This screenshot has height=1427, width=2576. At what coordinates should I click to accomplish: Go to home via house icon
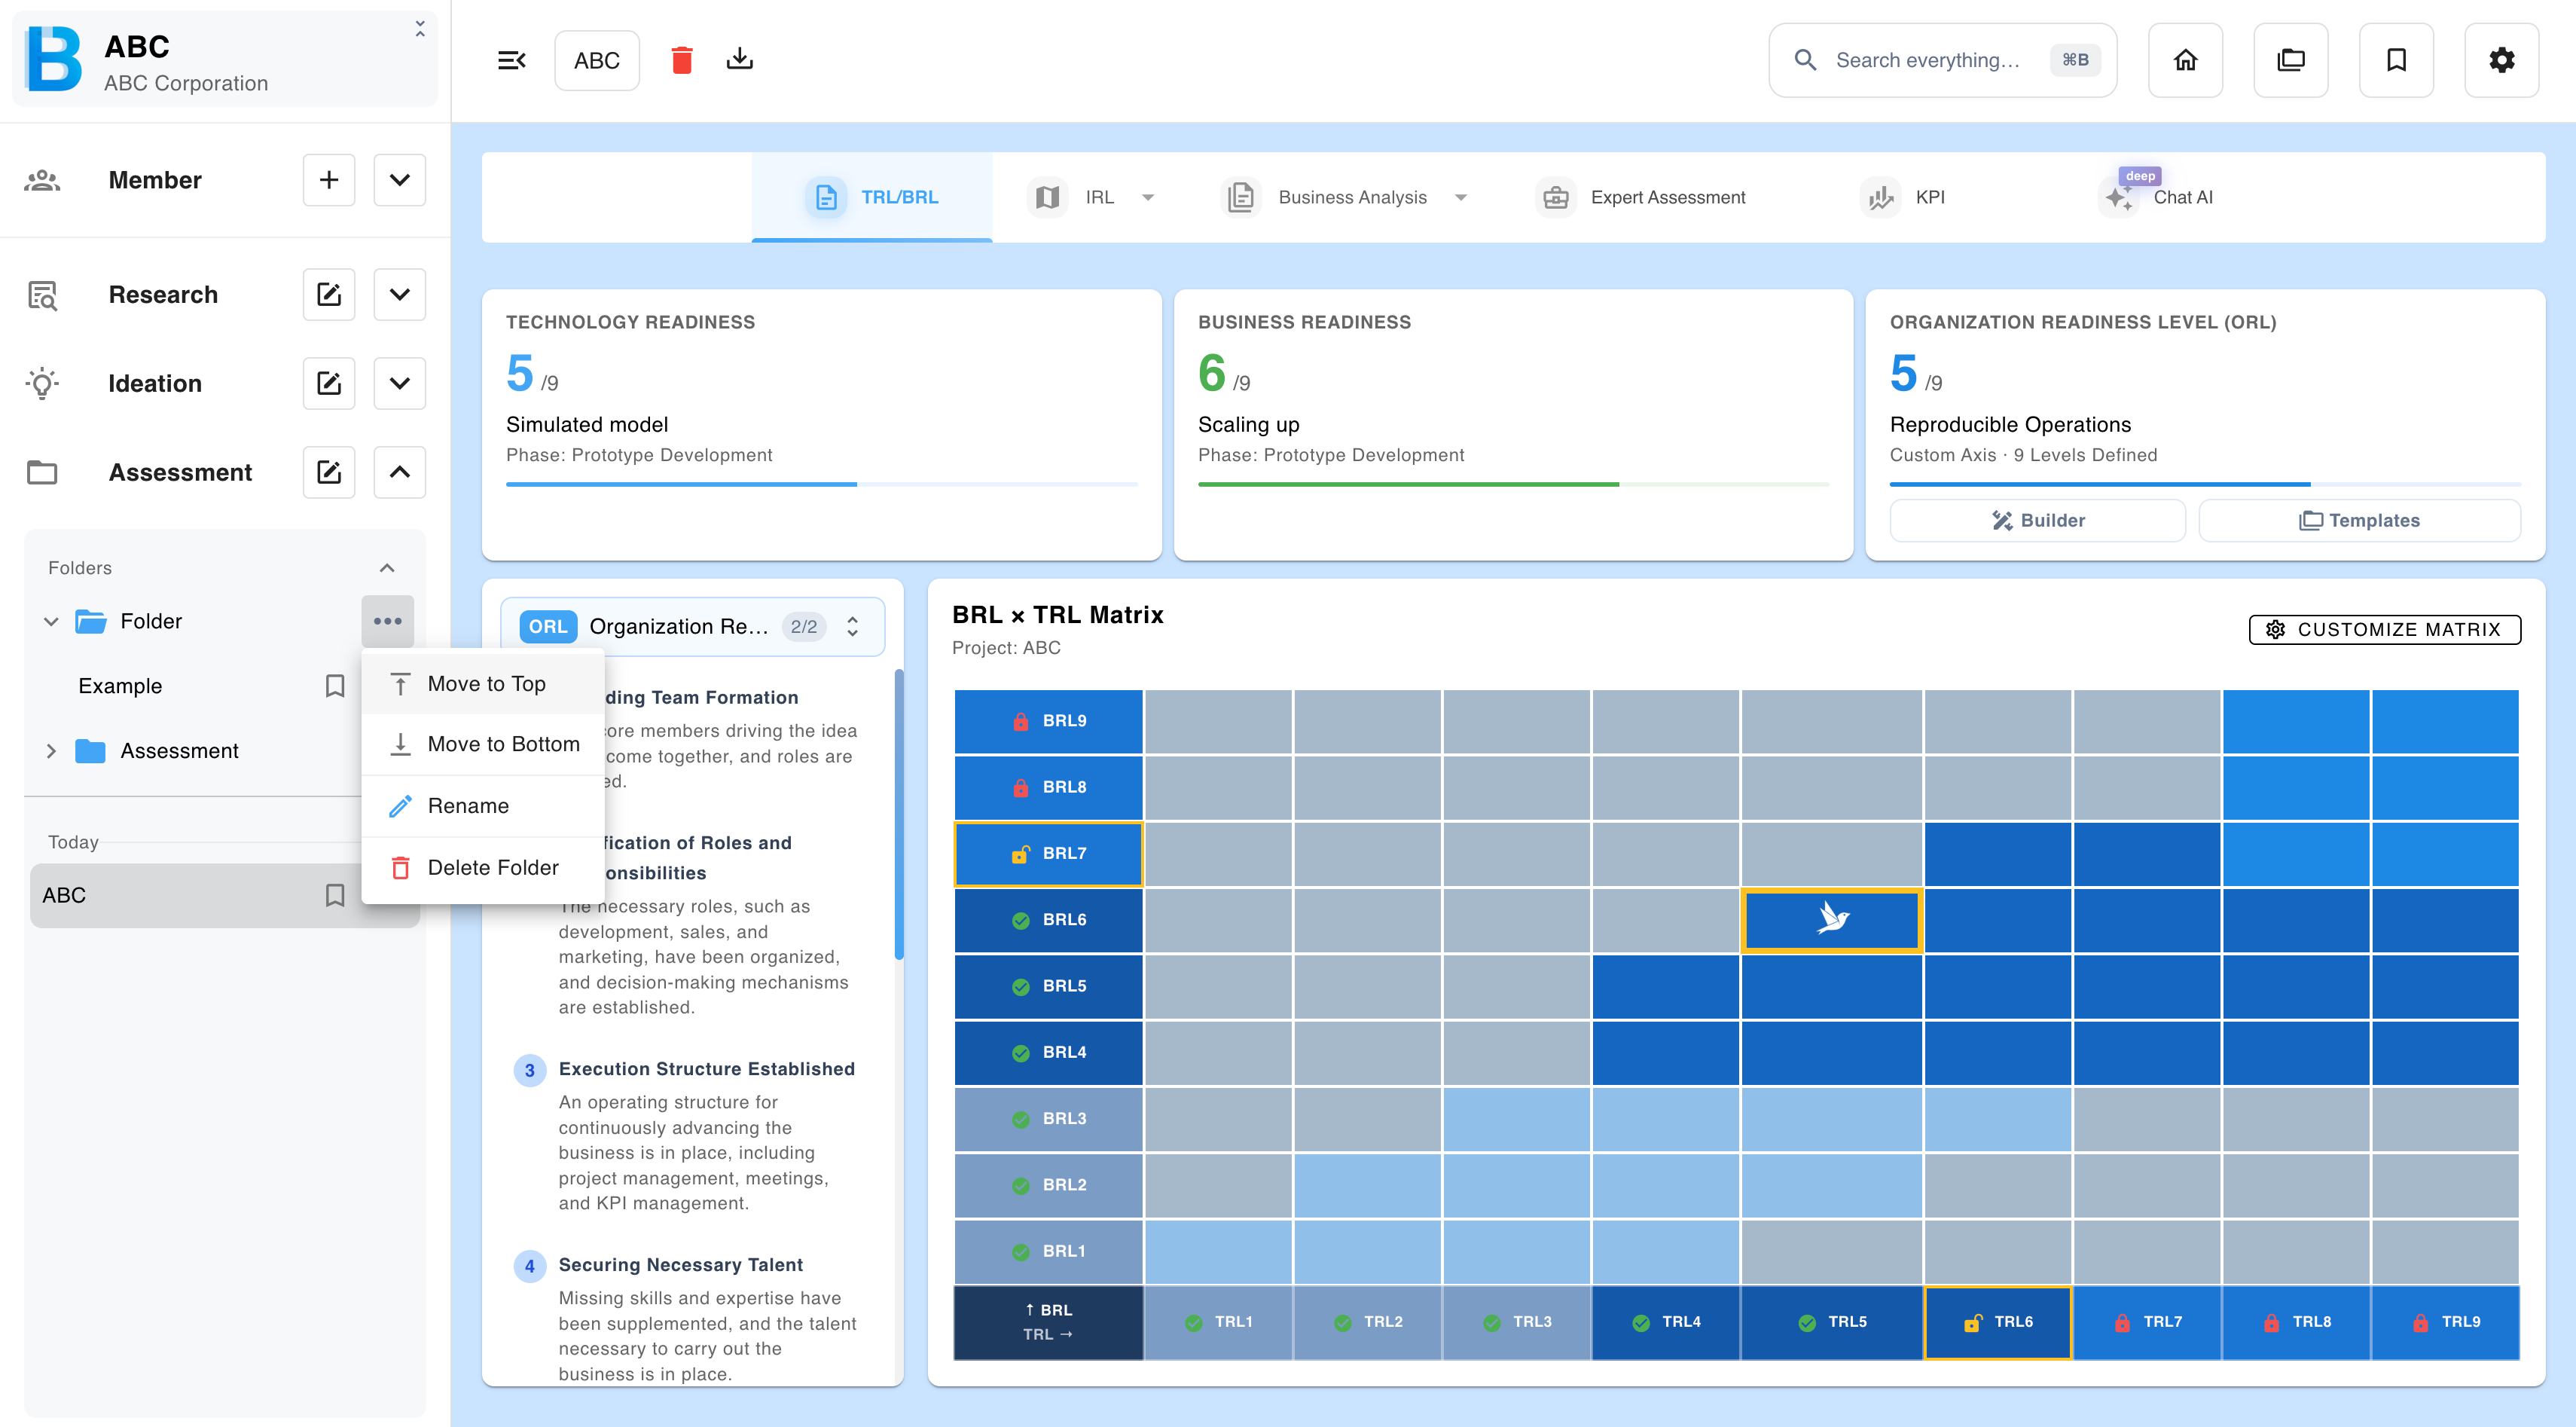tap(2185, 60)
